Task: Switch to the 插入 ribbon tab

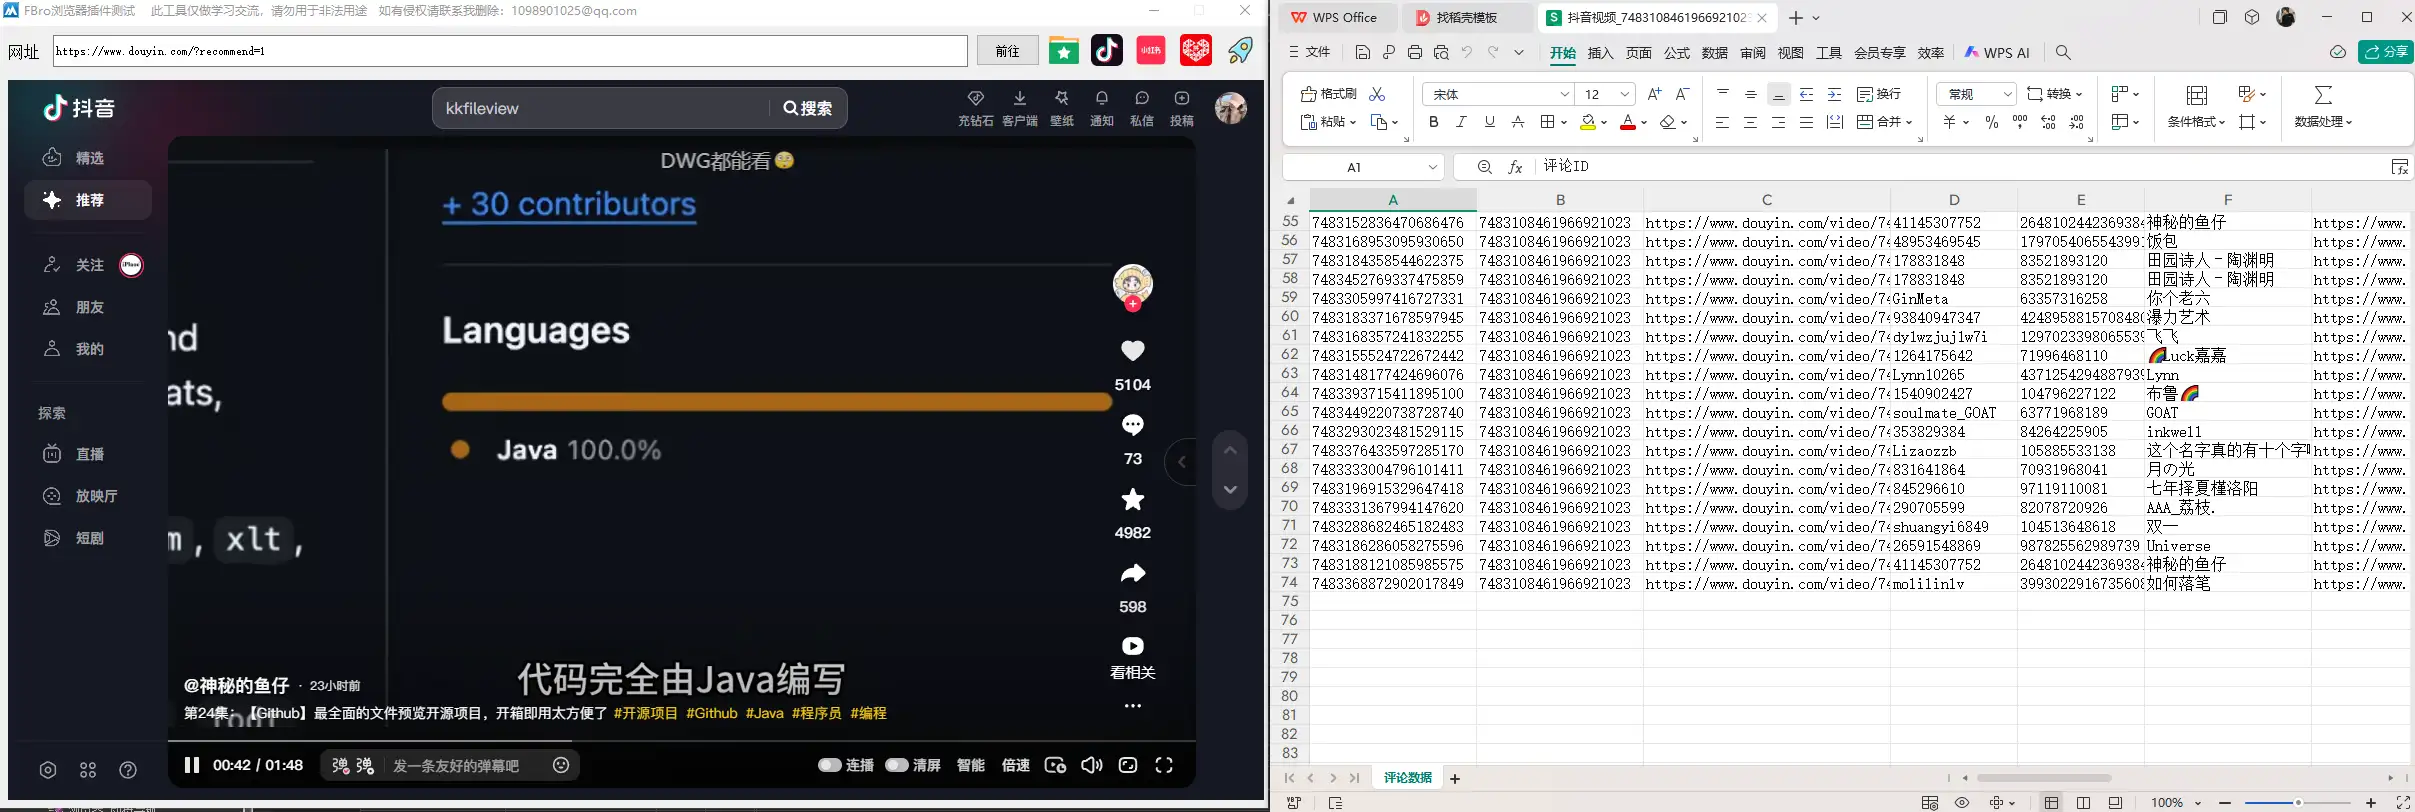Action: 1600,53
